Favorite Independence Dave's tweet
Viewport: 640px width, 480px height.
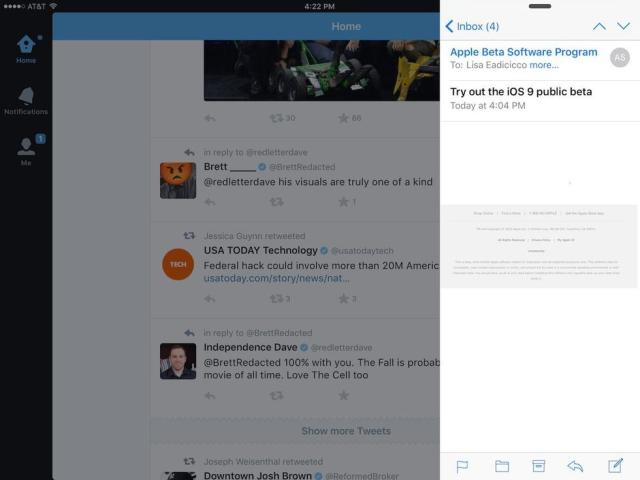tap(344, 396)
